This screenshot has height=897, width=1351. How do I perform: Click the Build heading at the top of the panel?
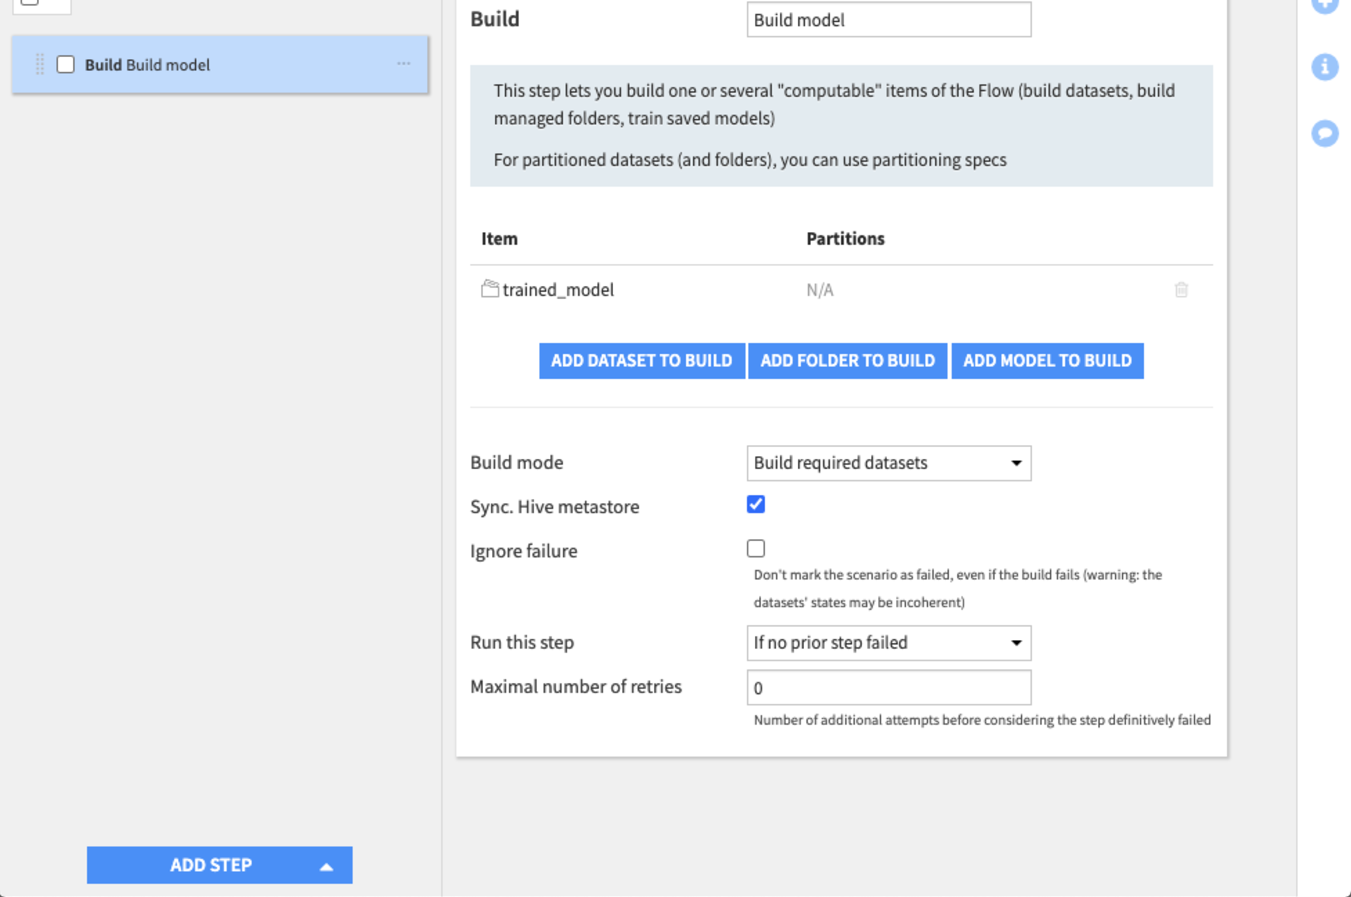click(495, 19)
